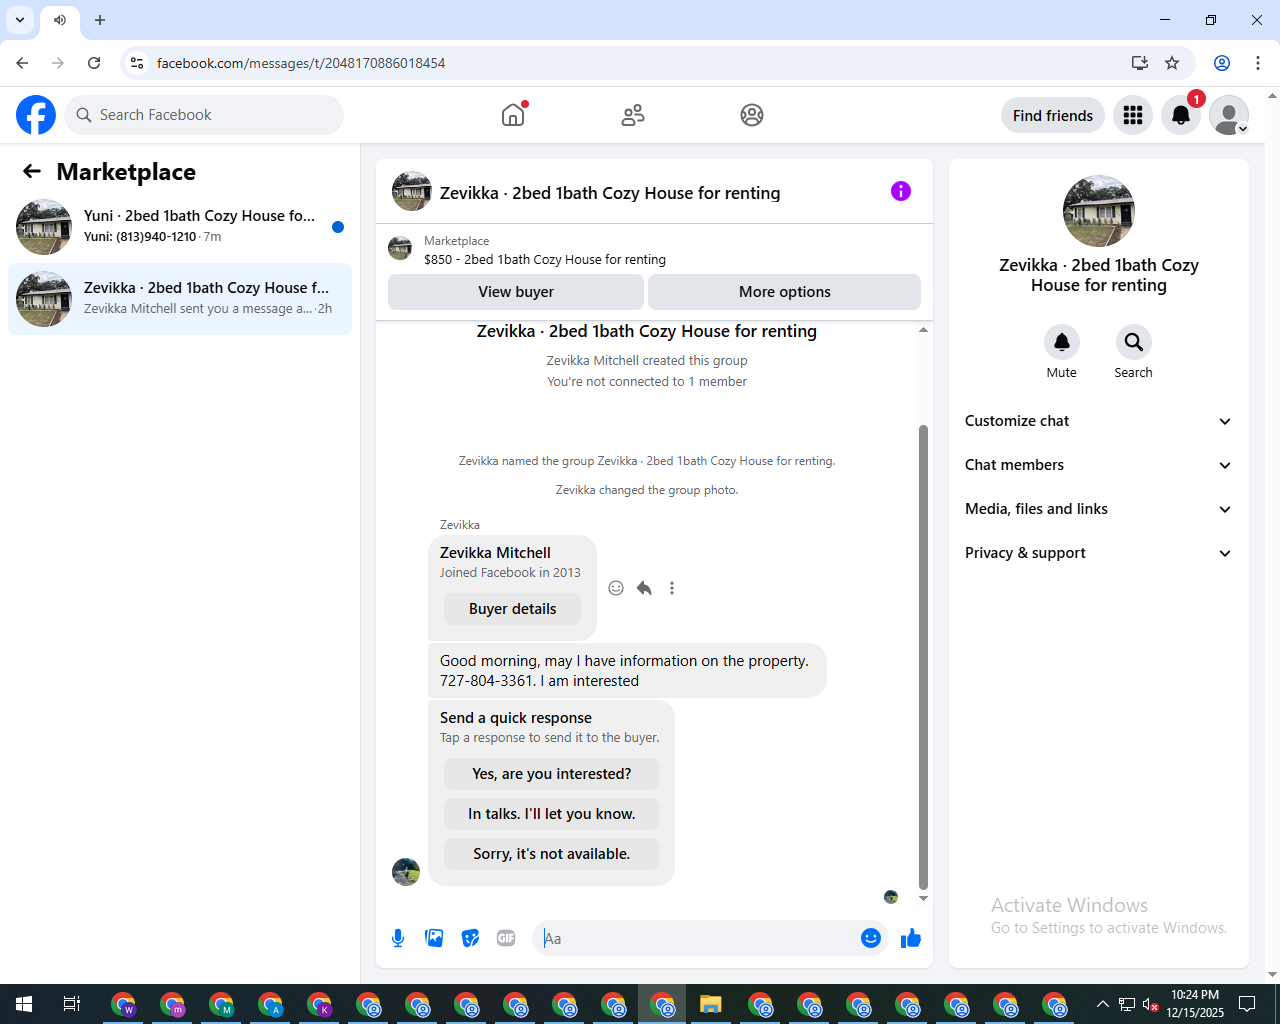
Task: Click browser back arrow
Action: pos(22,63)
